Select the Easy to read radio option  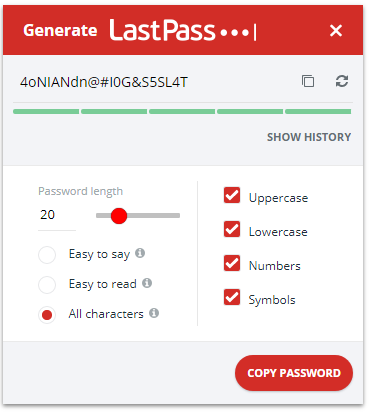pos(47,285)
